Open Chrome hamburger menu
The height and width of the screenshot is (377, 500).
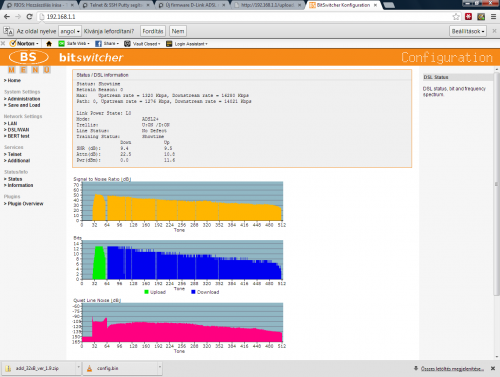494,17
